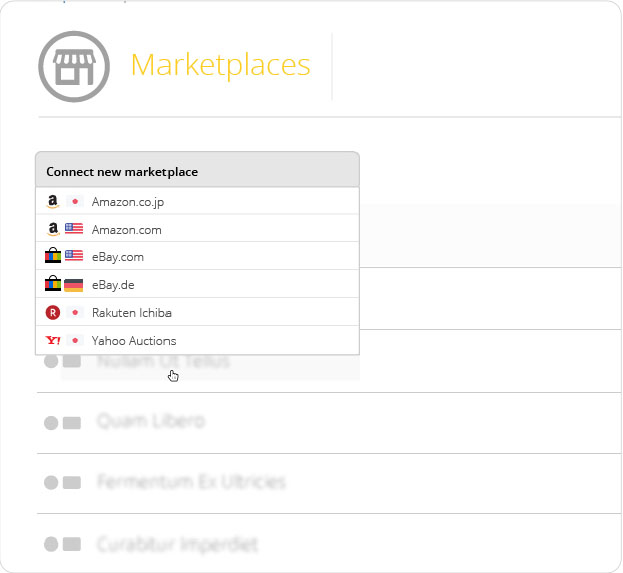Click the Marketplaces page title

pyautogui.click(x=221, y=66)
